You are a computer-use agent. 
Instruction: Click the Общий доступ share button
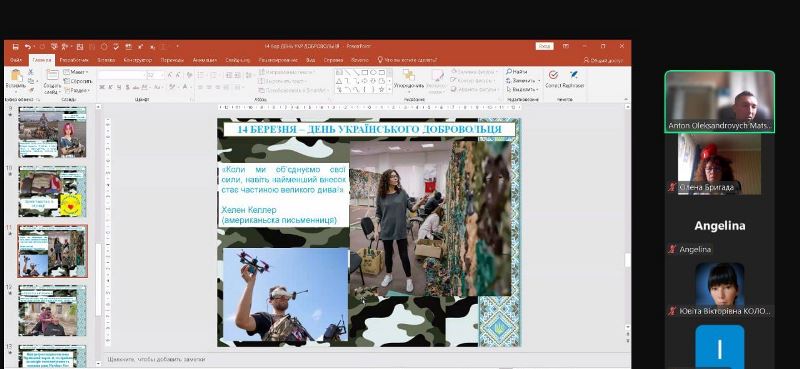(604, 60)
